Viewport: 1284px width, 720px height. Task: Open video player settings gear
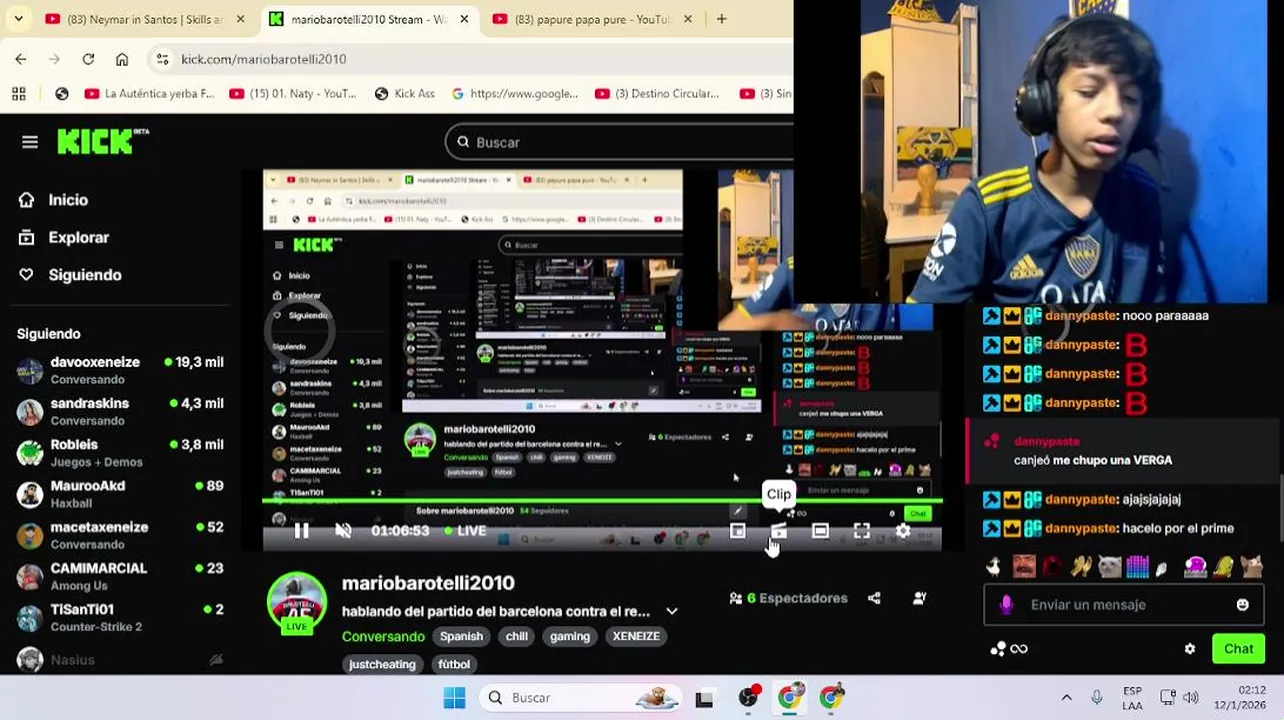[903, 531]
